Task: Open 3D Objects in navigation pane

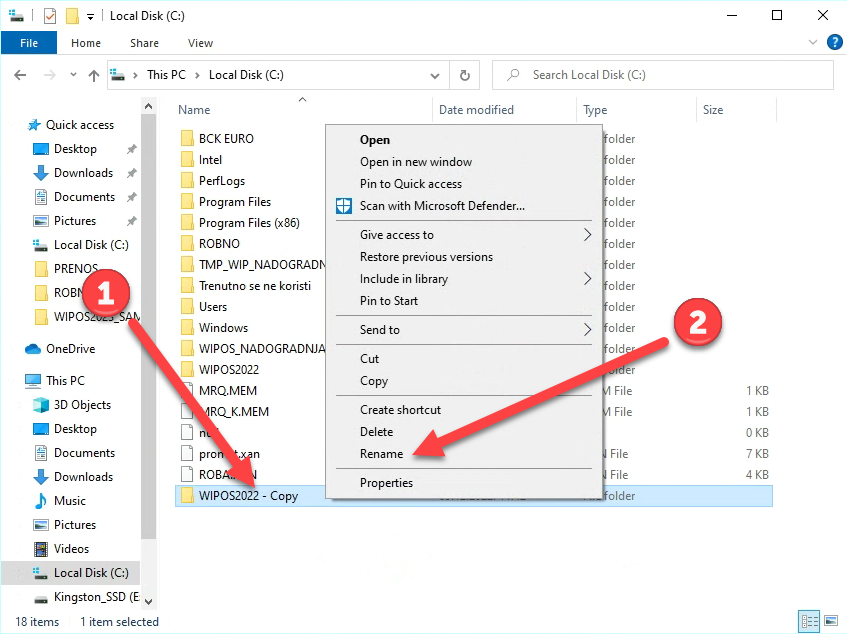Action: (x=82, y=405)
